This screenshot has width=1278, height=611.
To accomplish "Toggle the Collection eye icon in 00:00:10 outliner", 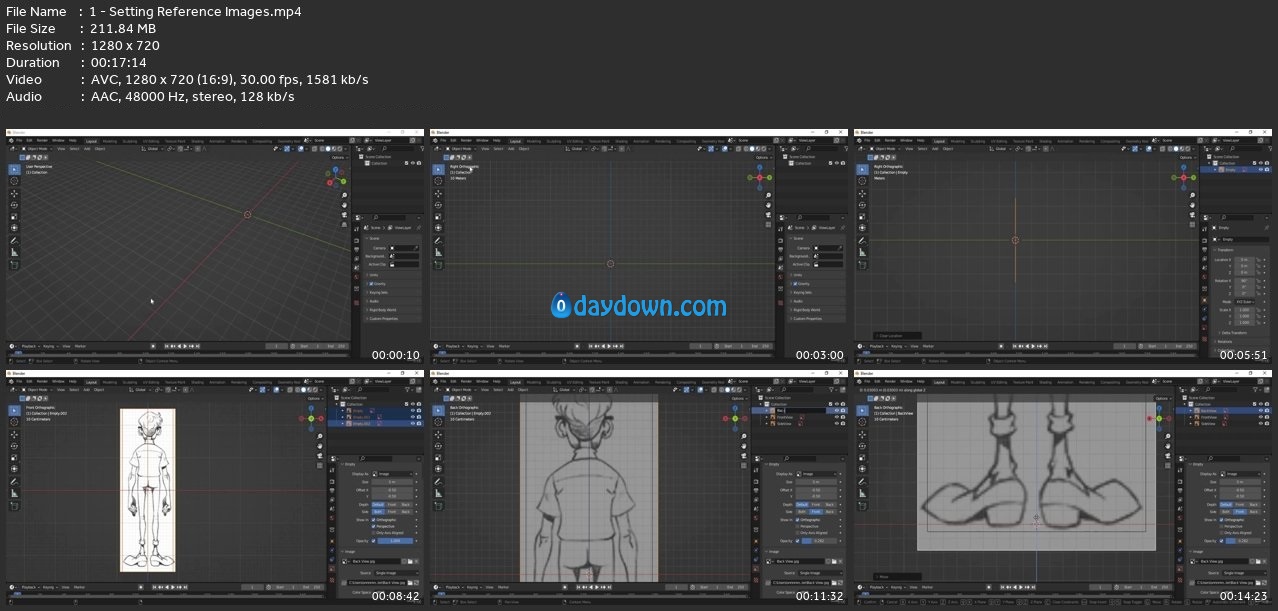I will point(413,163).
